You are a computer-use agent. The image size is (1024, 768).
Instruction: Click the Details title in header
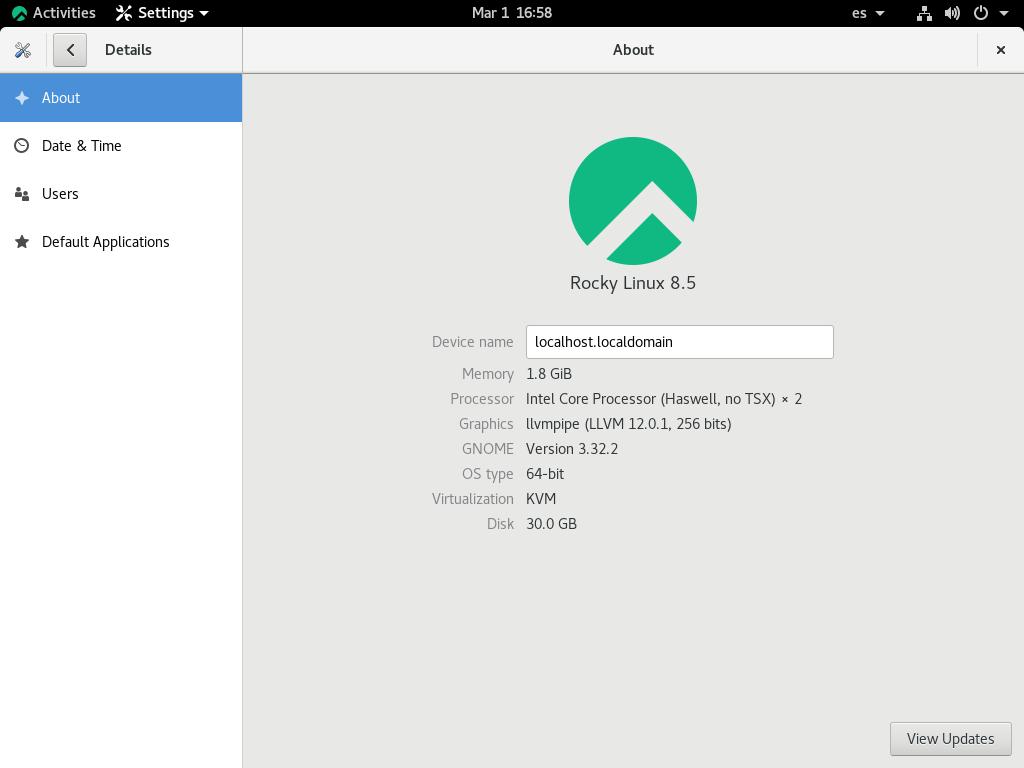[128, 50]
